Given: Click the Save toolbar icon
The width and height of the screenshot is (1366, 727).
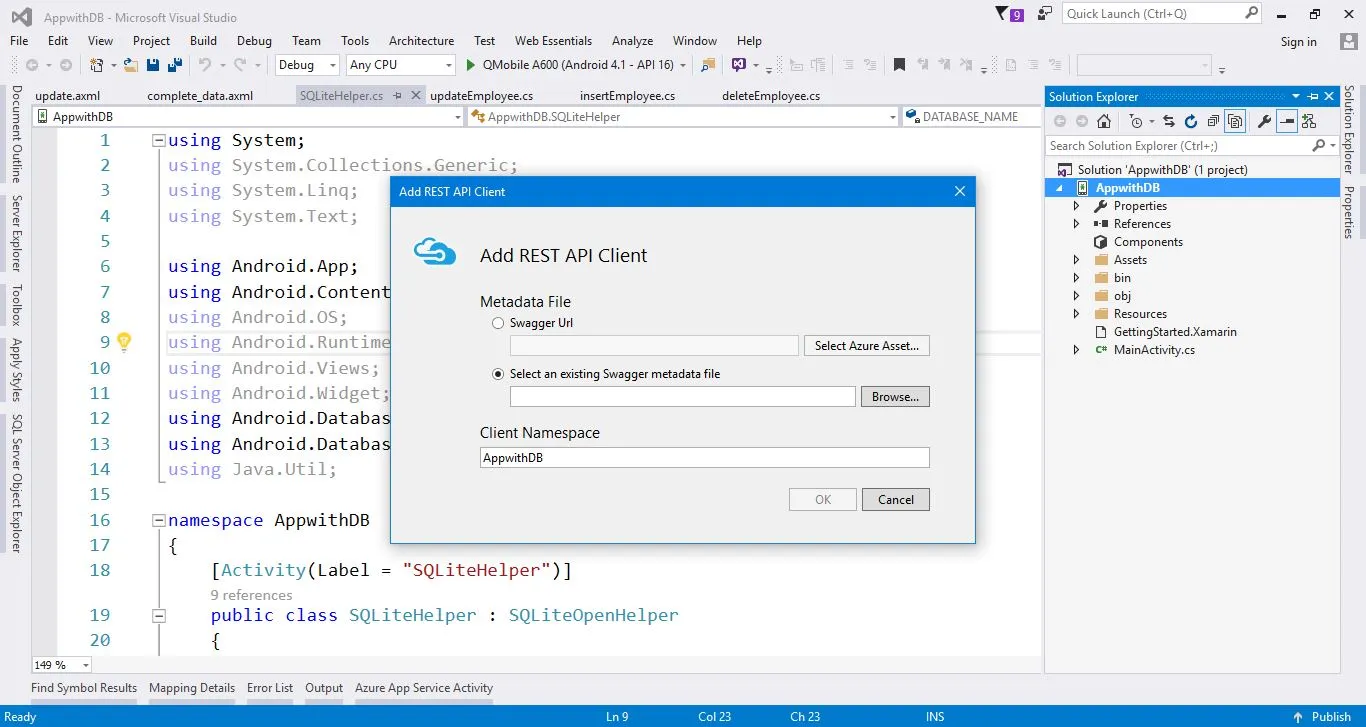Looking at the screenshot, I should coord(153,65).
